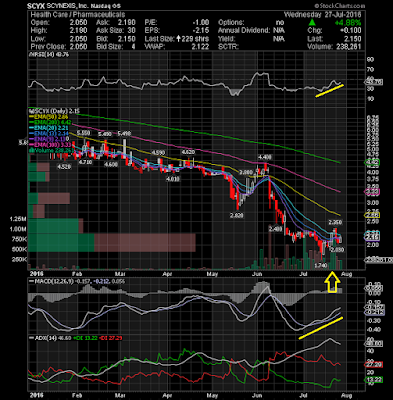The width and height of the screenshot is (393, 400).
Task: Click the Open price value
Action: tap(78, 23)
